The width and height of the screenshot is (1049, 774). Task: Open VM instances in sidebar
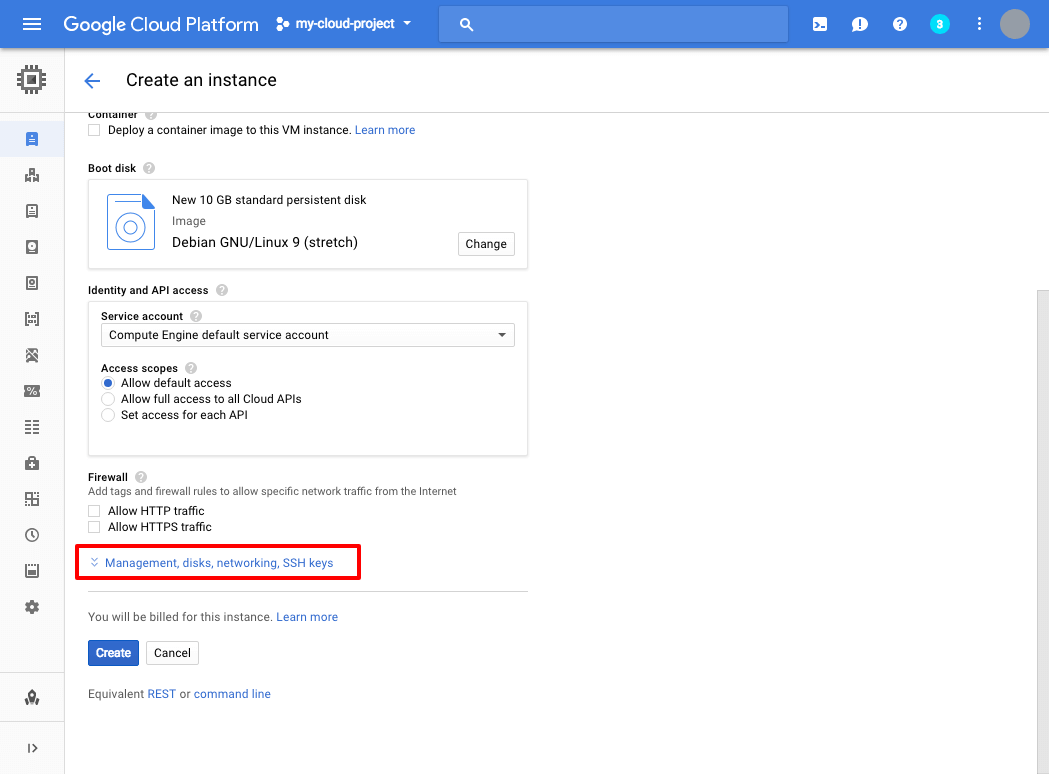(x=31, y=139)
